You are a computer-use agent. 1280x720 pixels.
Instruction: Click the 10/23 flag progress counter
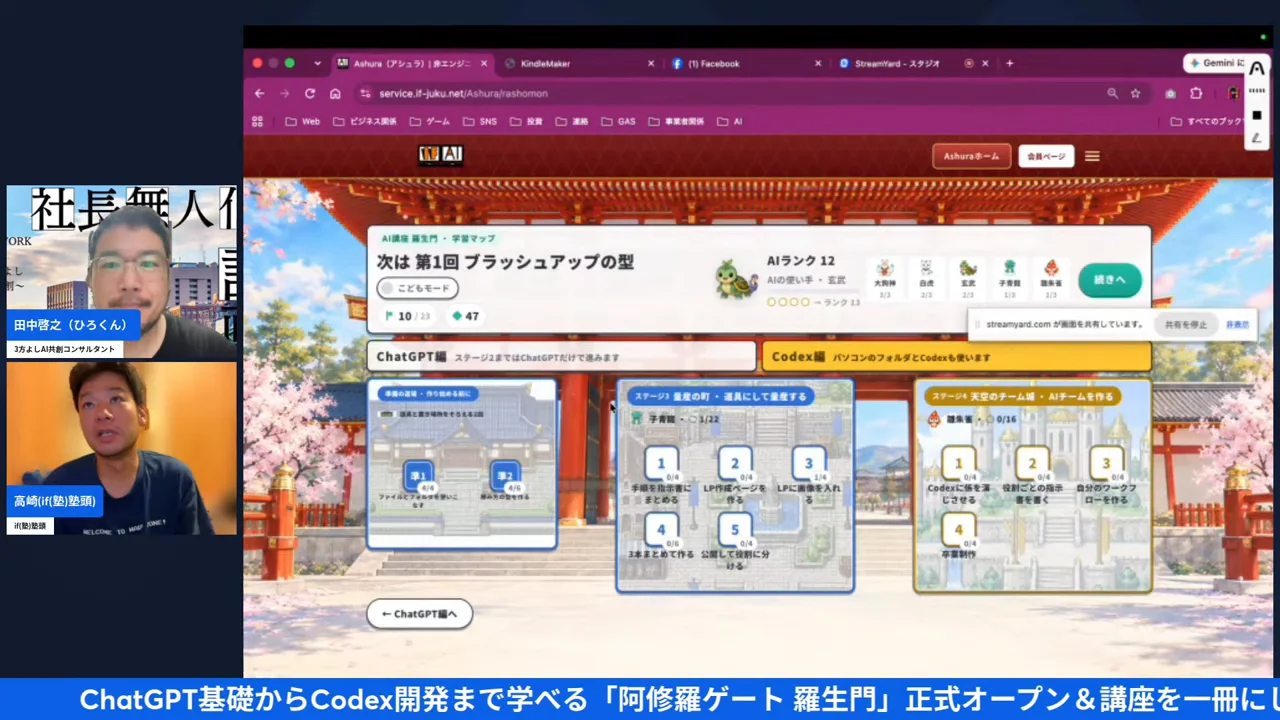[408, 316]
